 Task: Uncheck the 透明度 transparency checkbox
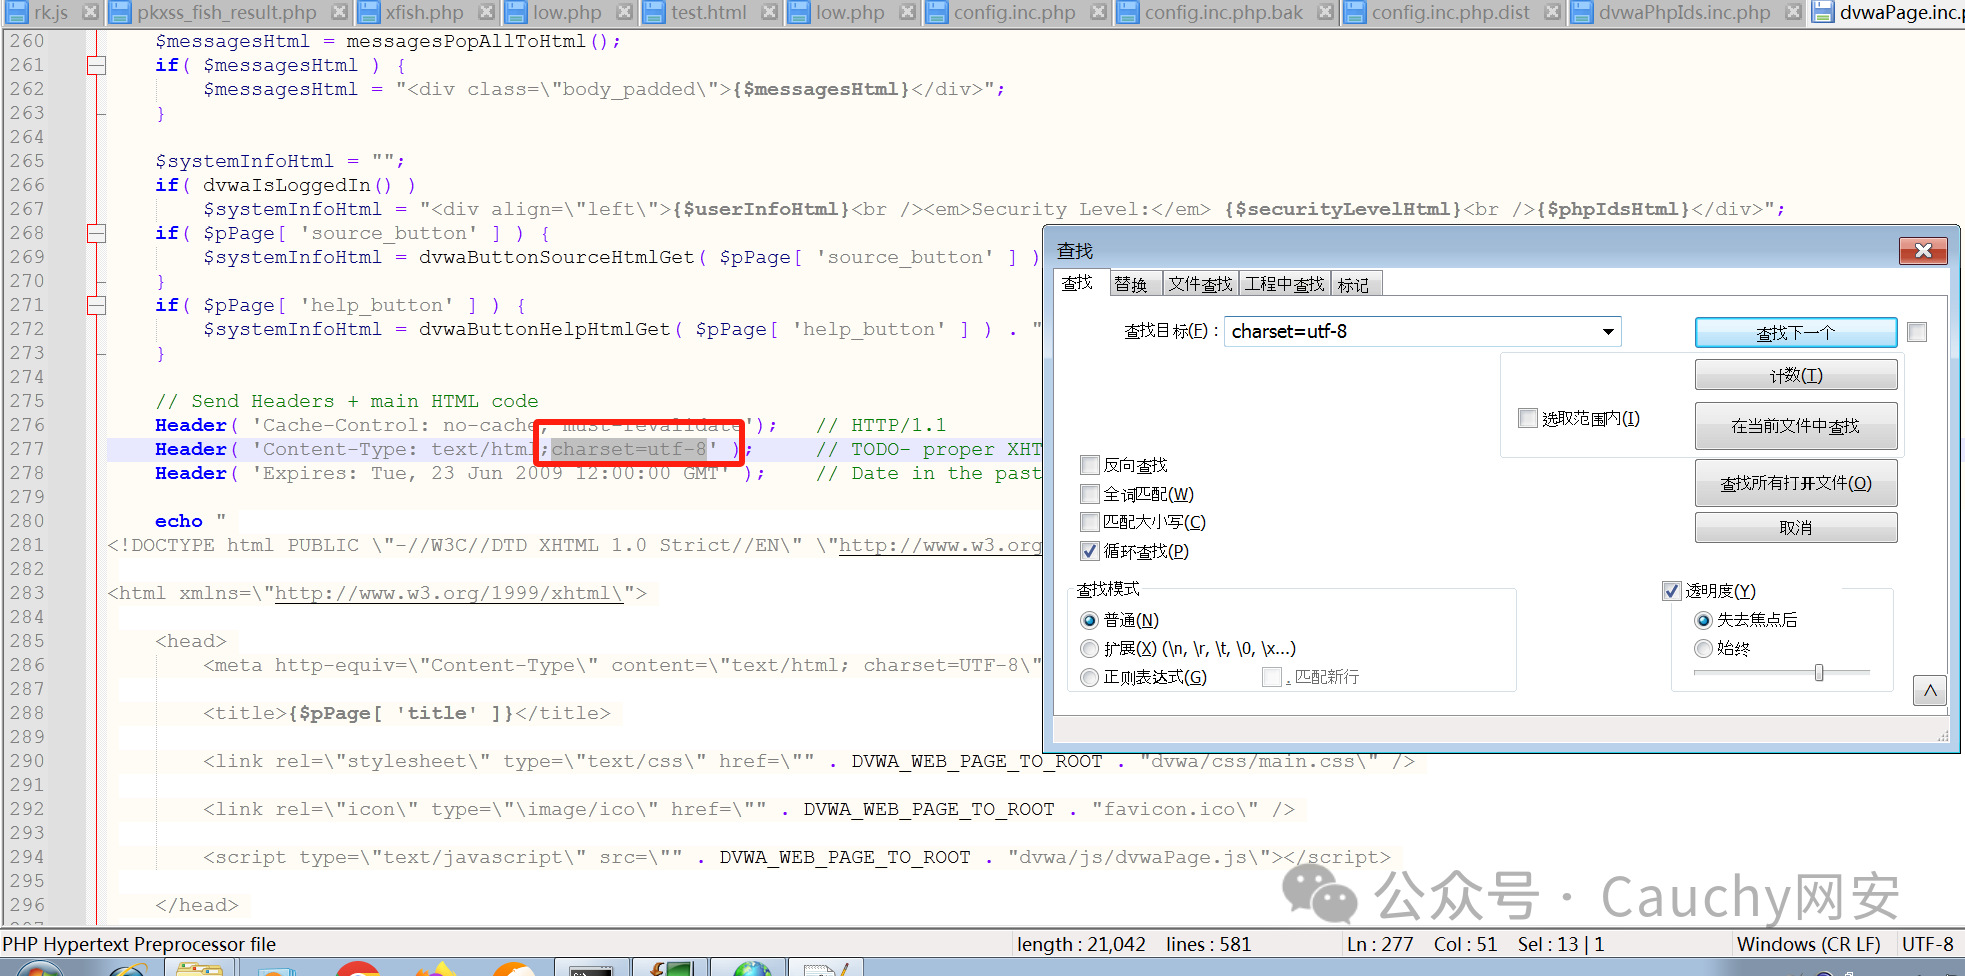pos(1672,591)
